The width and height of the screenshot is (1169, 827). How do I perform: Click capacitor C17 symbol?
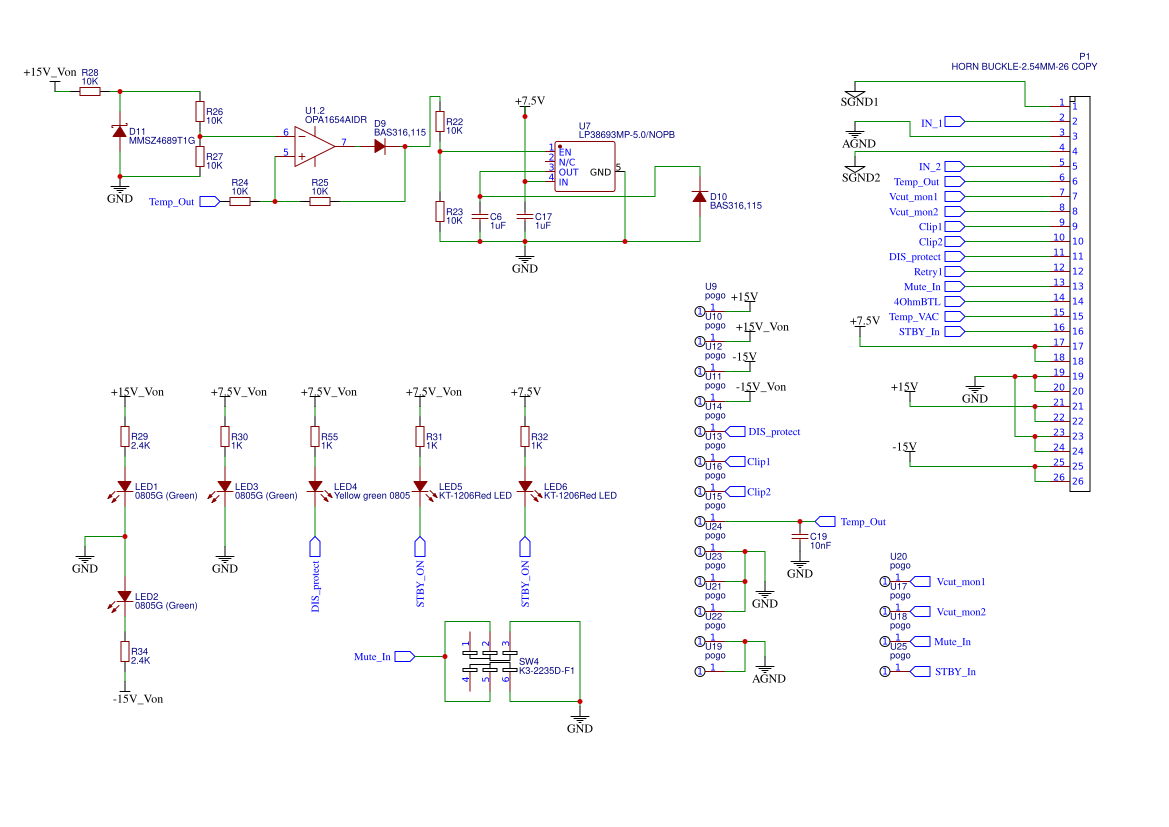[525, 217]
